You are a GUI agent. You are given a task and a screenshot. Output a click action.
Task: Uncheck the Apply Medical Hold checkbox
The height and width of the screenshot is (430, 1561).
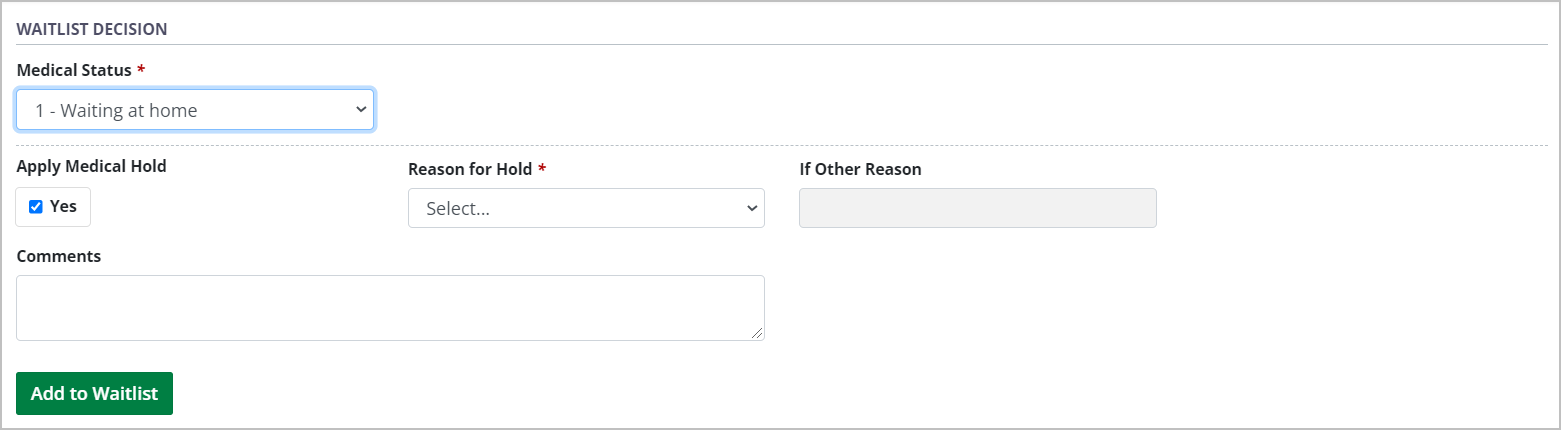pos(36,207)
